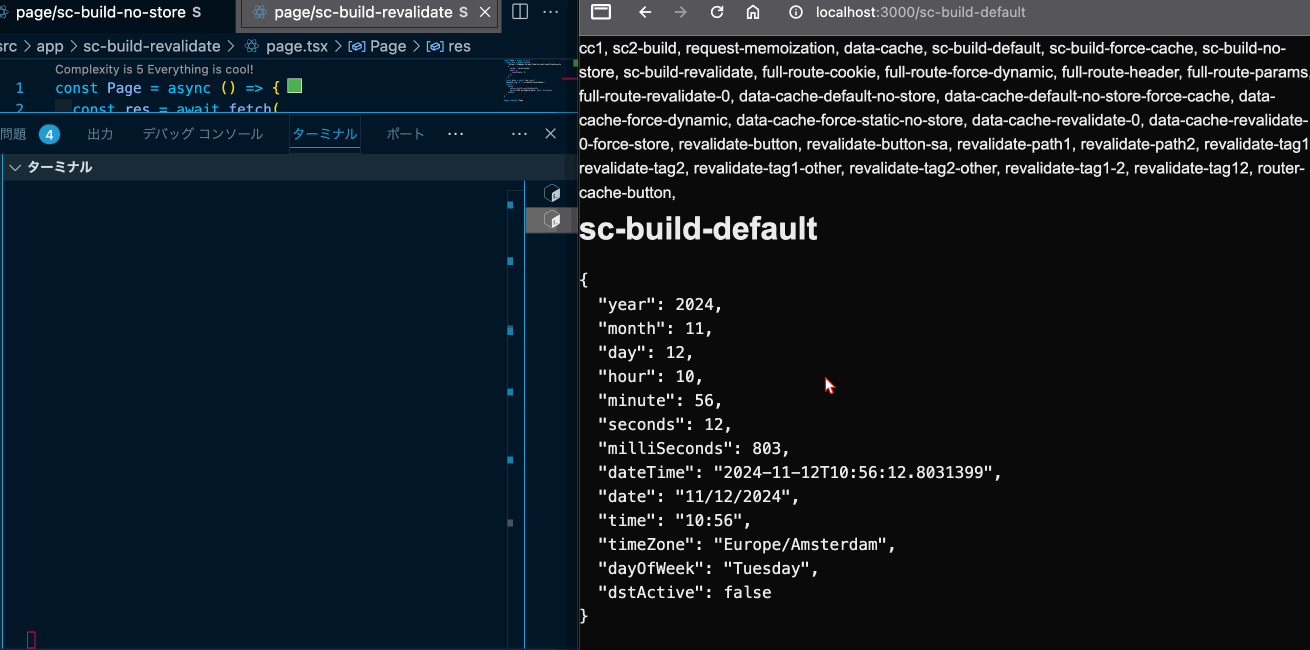Select the ターミナル panel tab
Screen dimensions: 1310x650
[x=324, y=134]
